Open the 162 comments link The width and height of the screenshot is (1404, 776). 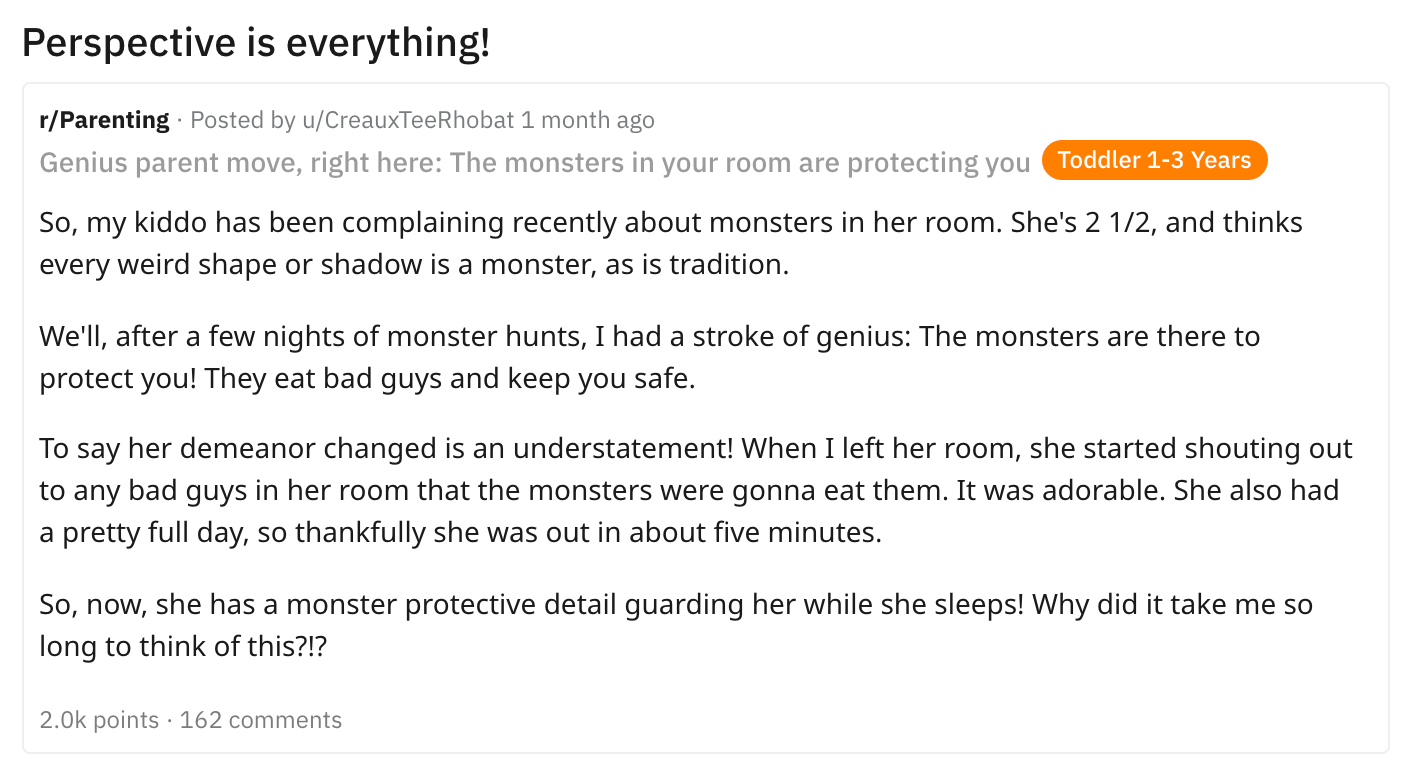260,720
